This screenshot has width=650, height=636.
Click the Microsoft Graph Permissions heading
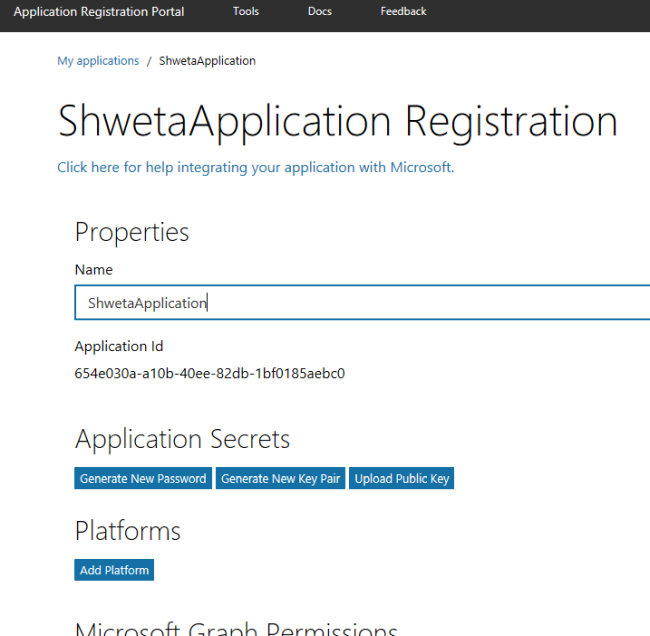click(x=236, y=628)
